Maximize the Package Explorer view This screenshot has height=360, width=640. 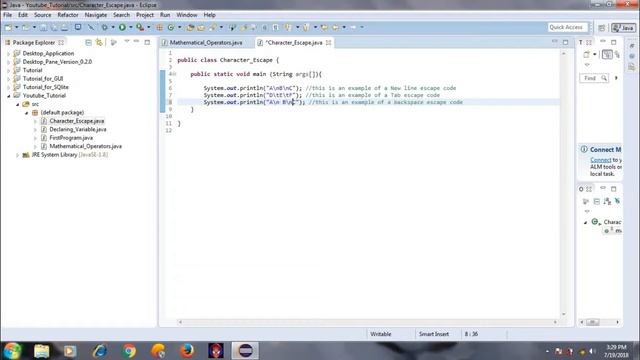pyautogui.click(x=147, y=42)
